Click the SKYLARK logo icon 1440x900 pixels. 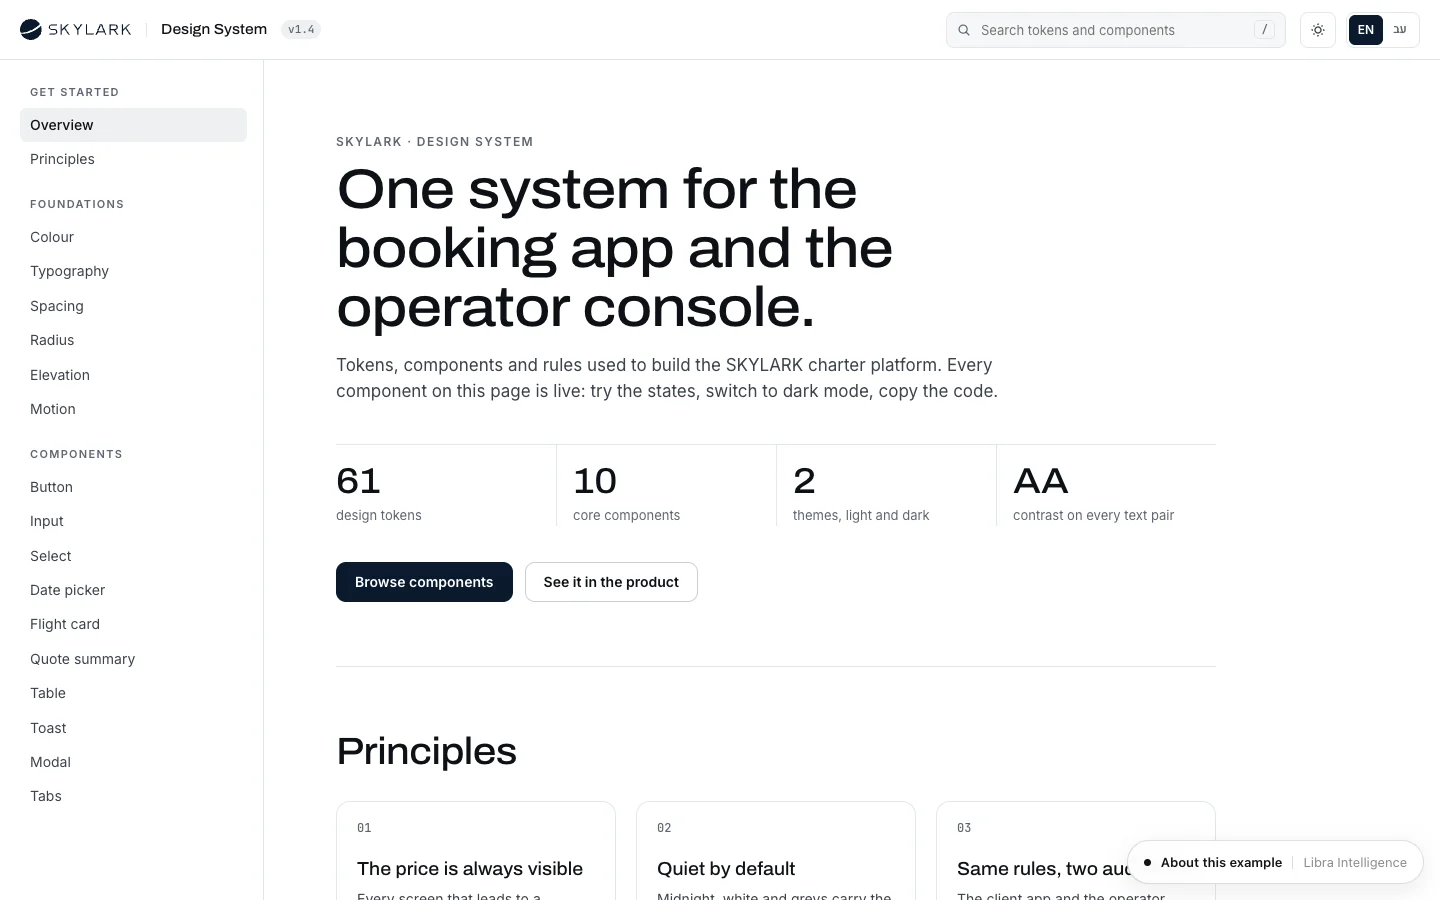pyautogui.click(x=31, y=30)
